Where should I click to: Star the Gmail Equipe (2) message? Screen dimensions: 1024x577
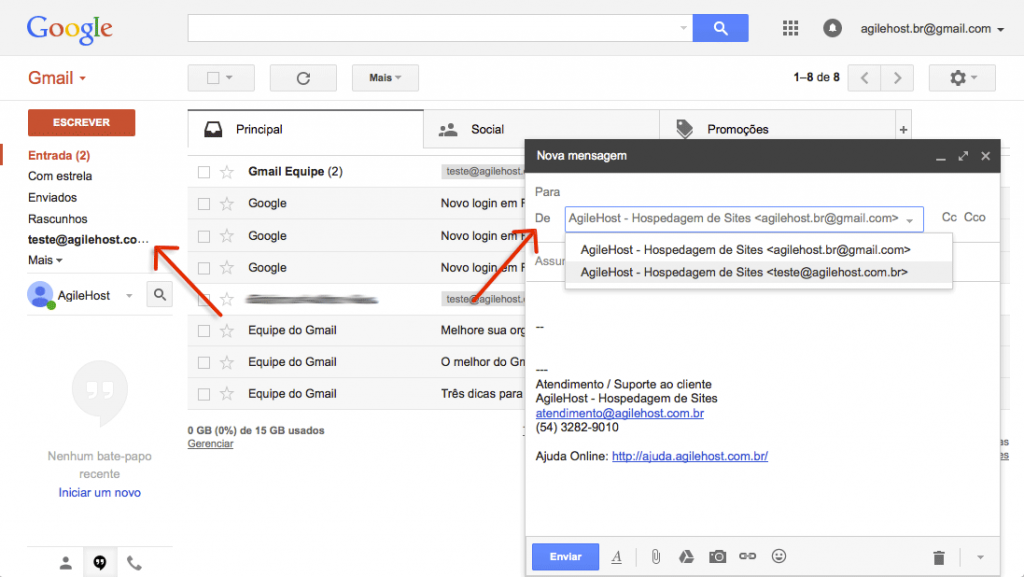tap(227, 172)
